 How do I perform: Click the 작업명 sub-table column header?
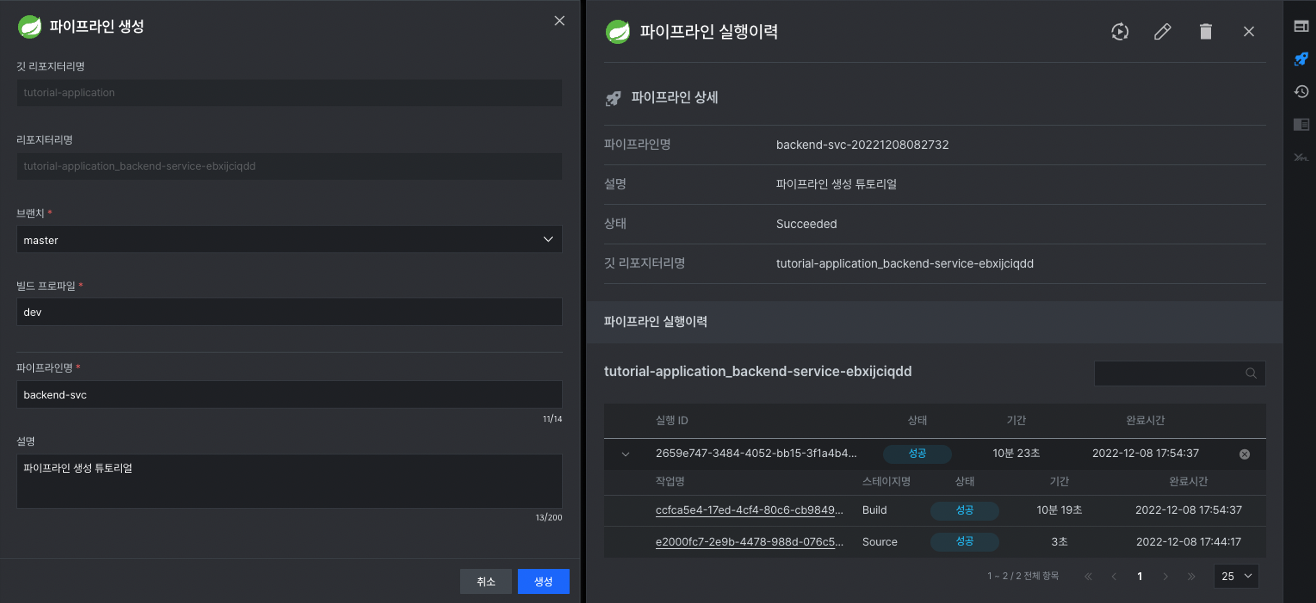(670, 481)
